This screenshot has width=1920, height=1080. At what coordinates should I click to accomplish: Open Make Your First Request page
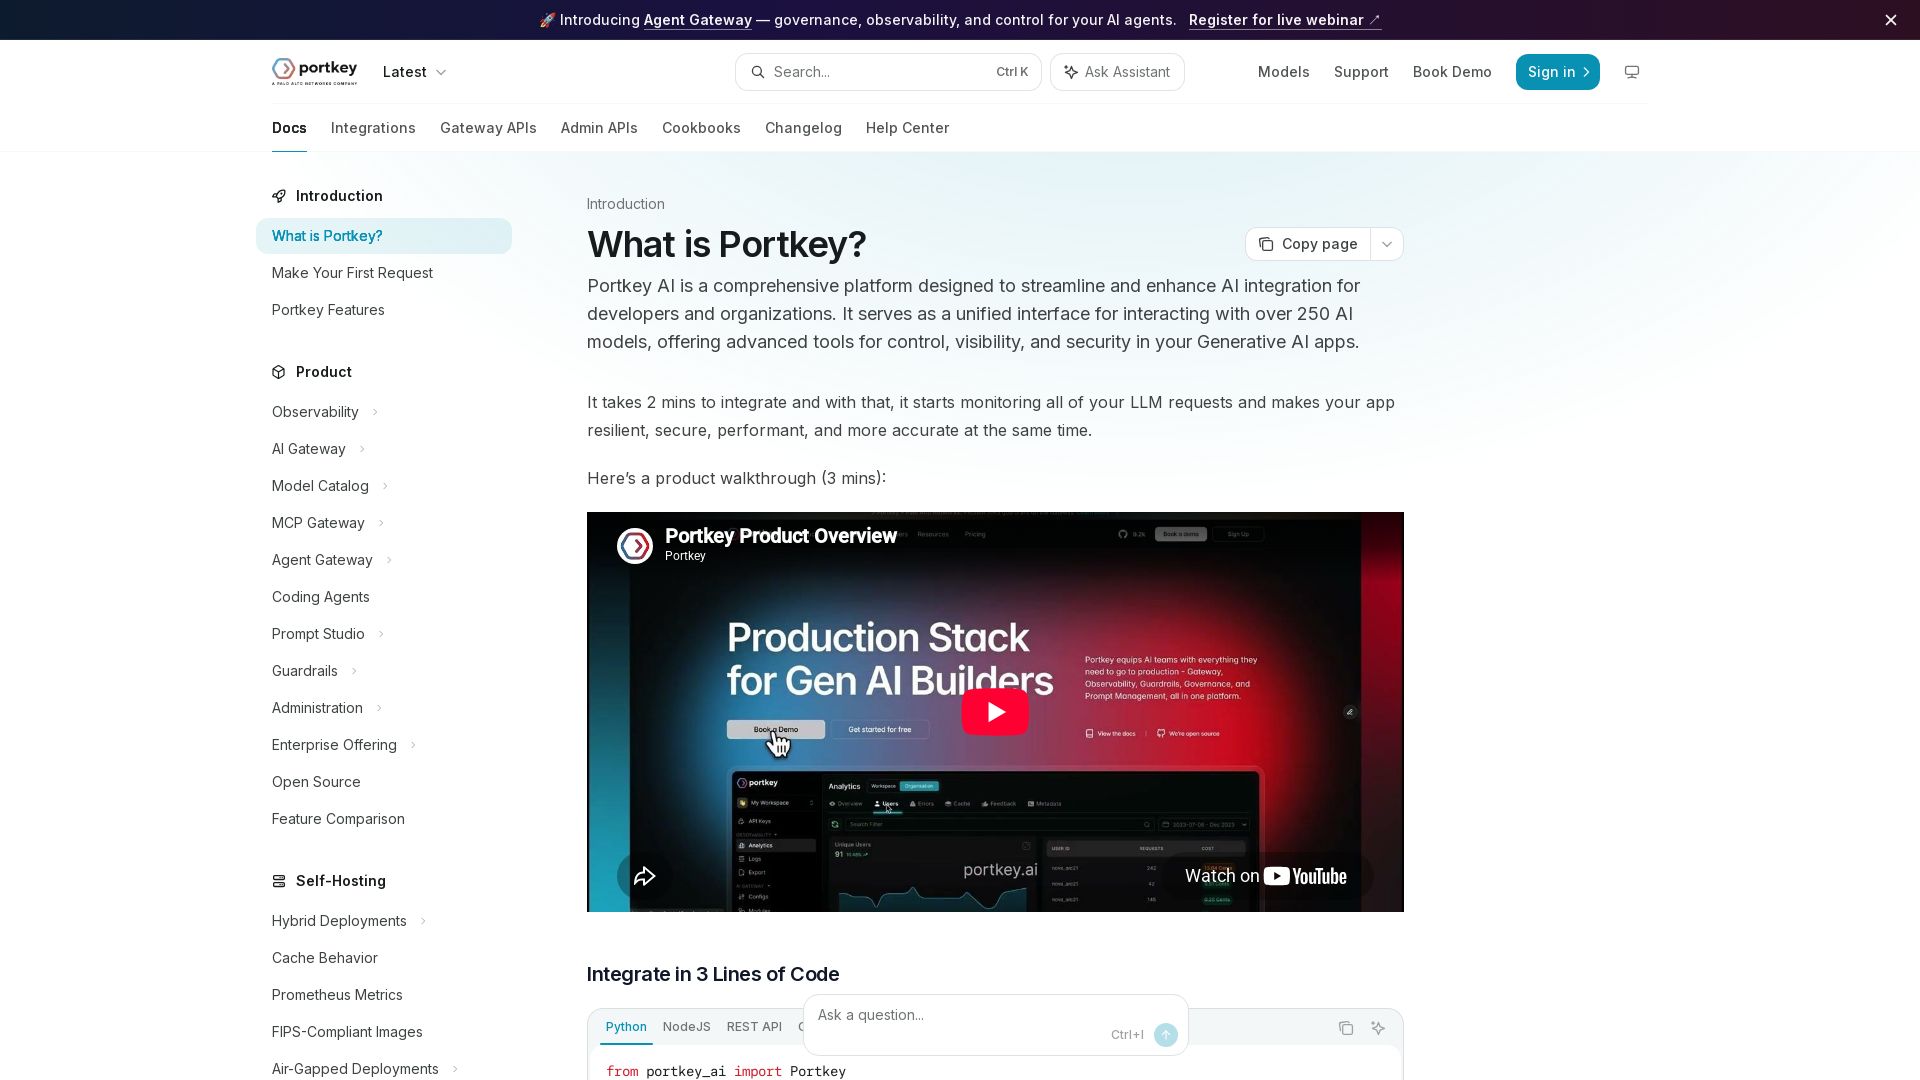coord(383,273)
